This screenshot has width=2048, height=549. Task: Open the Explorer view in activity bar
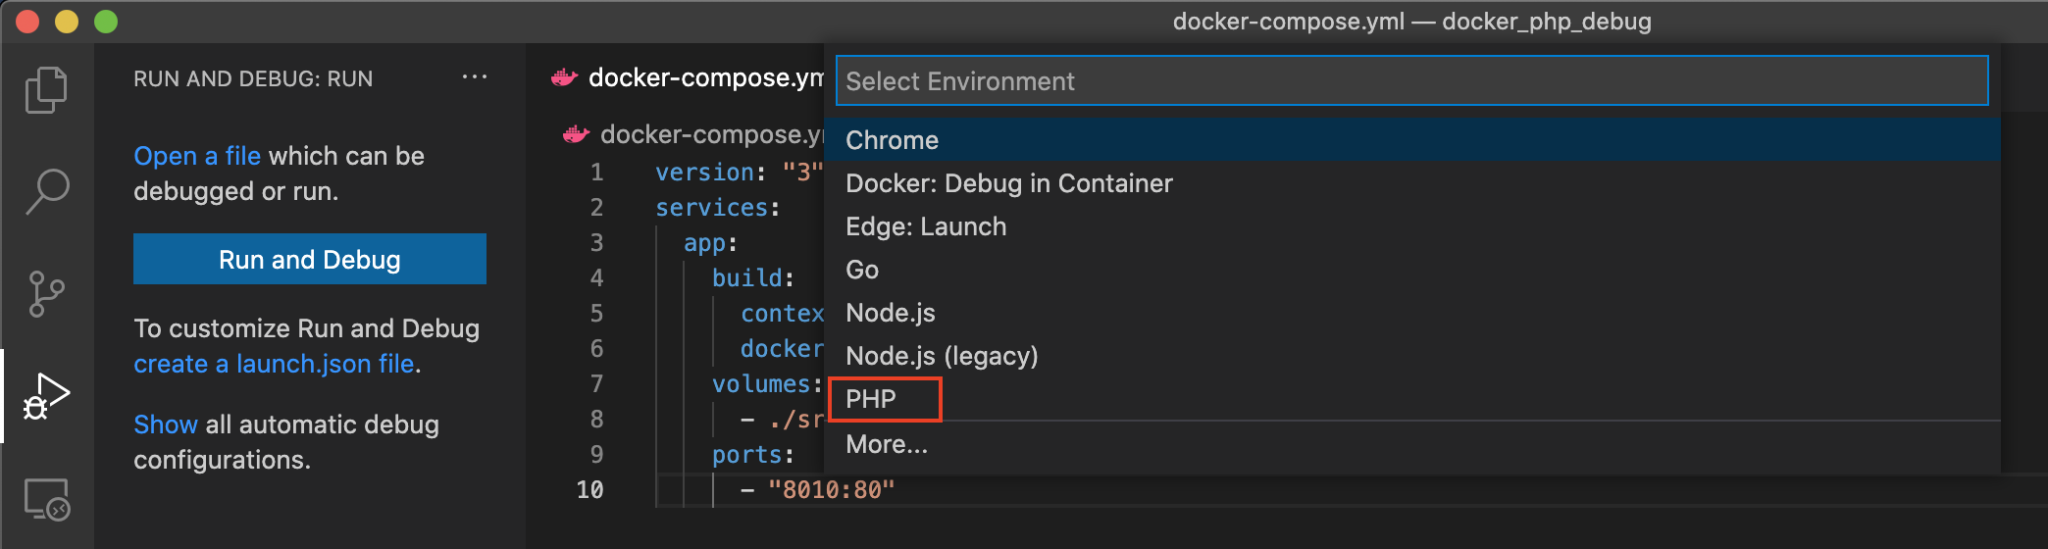click(46, 90)
